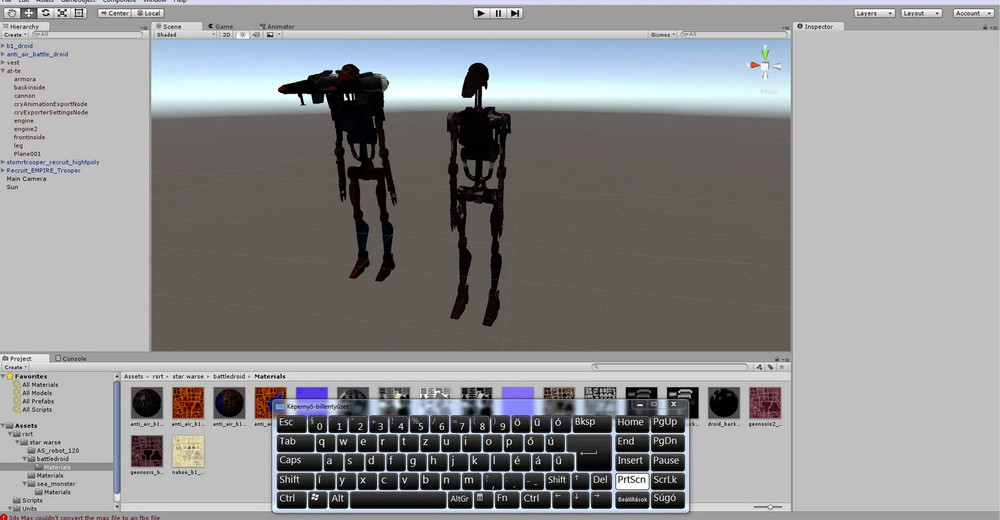Viewport: 1000px width, 520px height.
Task: Open the Layers dropdown
Action: 874,13
